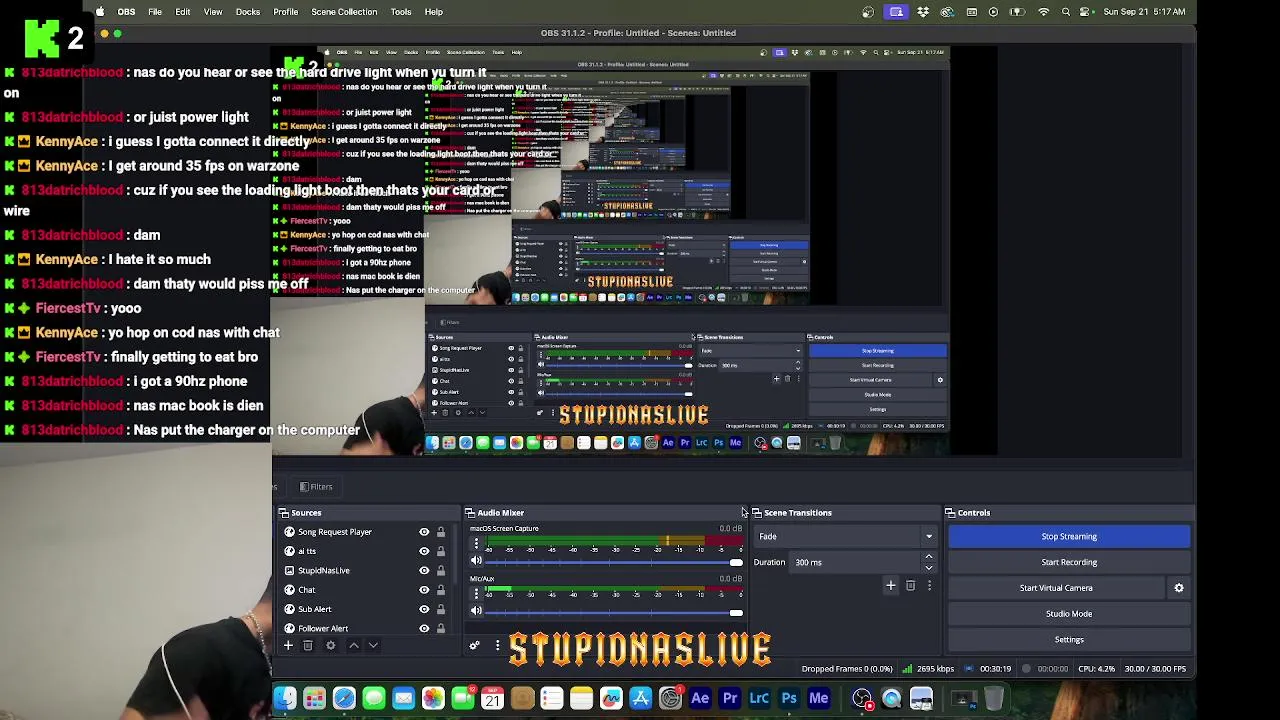Click Start Recording button

[1069, 562]
